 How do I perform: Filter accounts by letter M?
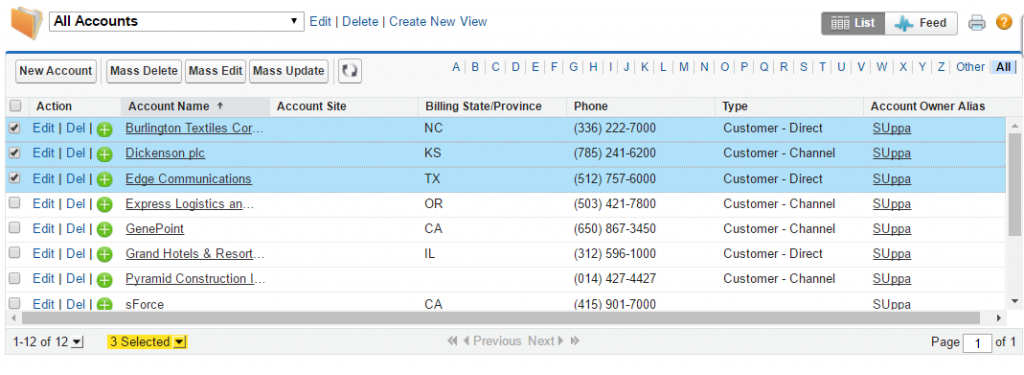[x=683, y=67]
